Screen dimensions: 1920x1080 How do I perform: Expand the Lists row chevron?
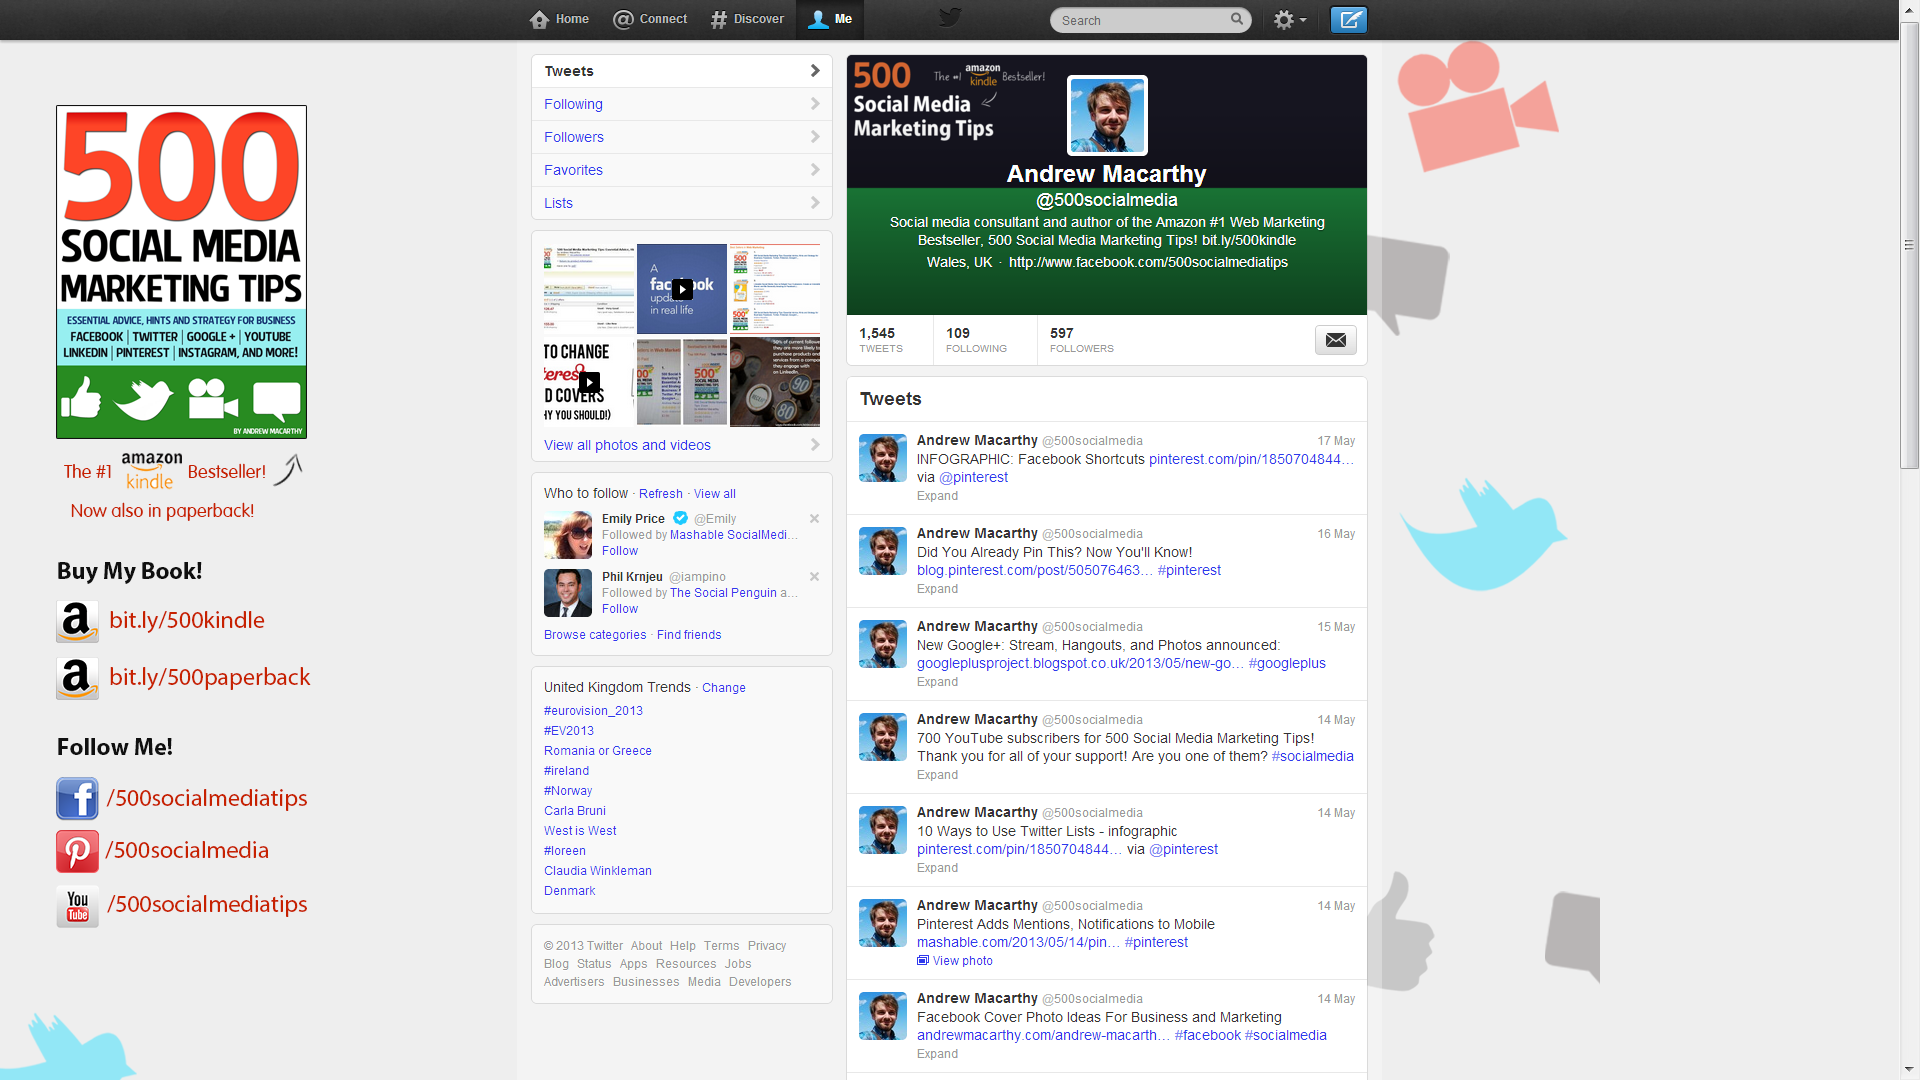pyautogui.click(x=815, y=203)
